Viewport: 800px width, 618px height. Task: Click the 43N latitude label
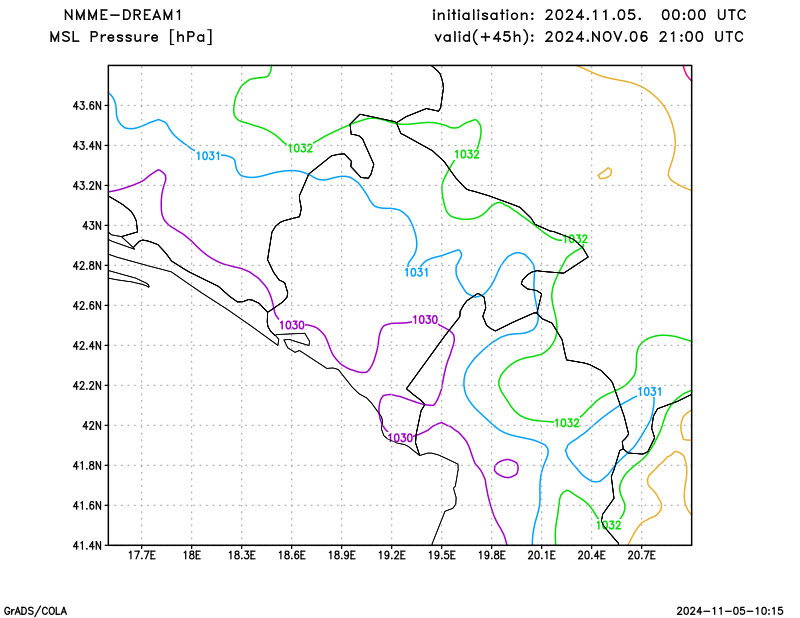pos(92,226)
